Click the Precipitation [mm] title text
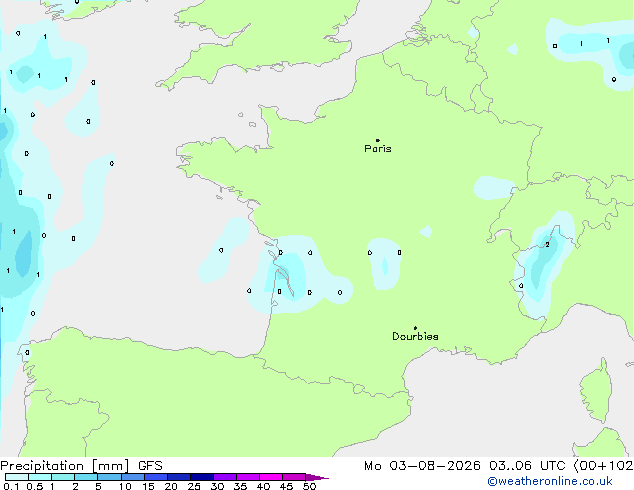Screen dimensions: 634x490 coord(65,466)
